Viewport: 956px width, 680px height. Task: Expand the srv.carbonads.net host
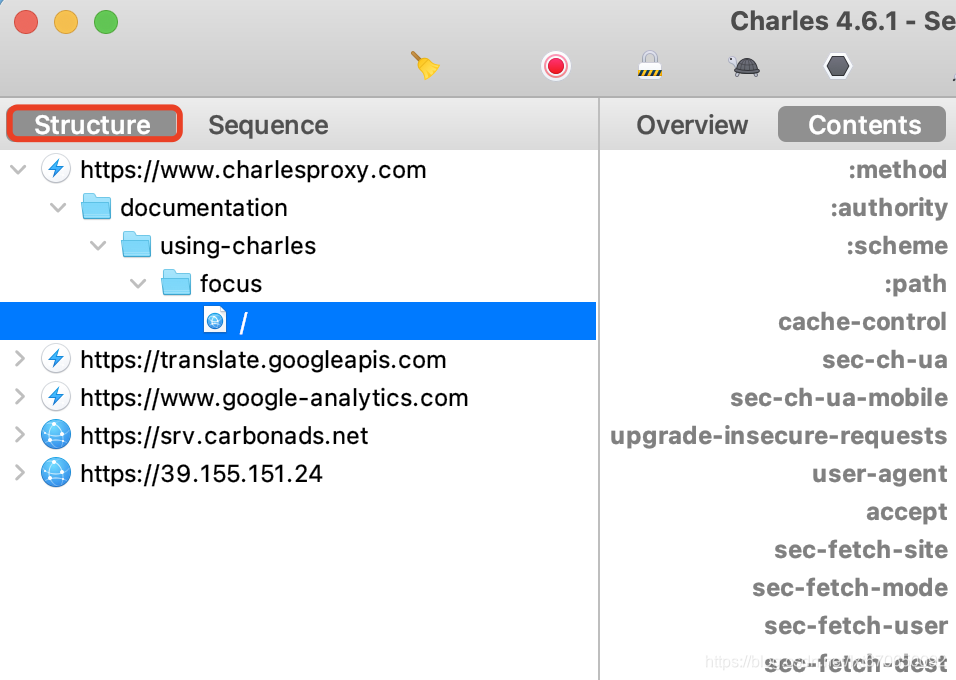(20, 435)
